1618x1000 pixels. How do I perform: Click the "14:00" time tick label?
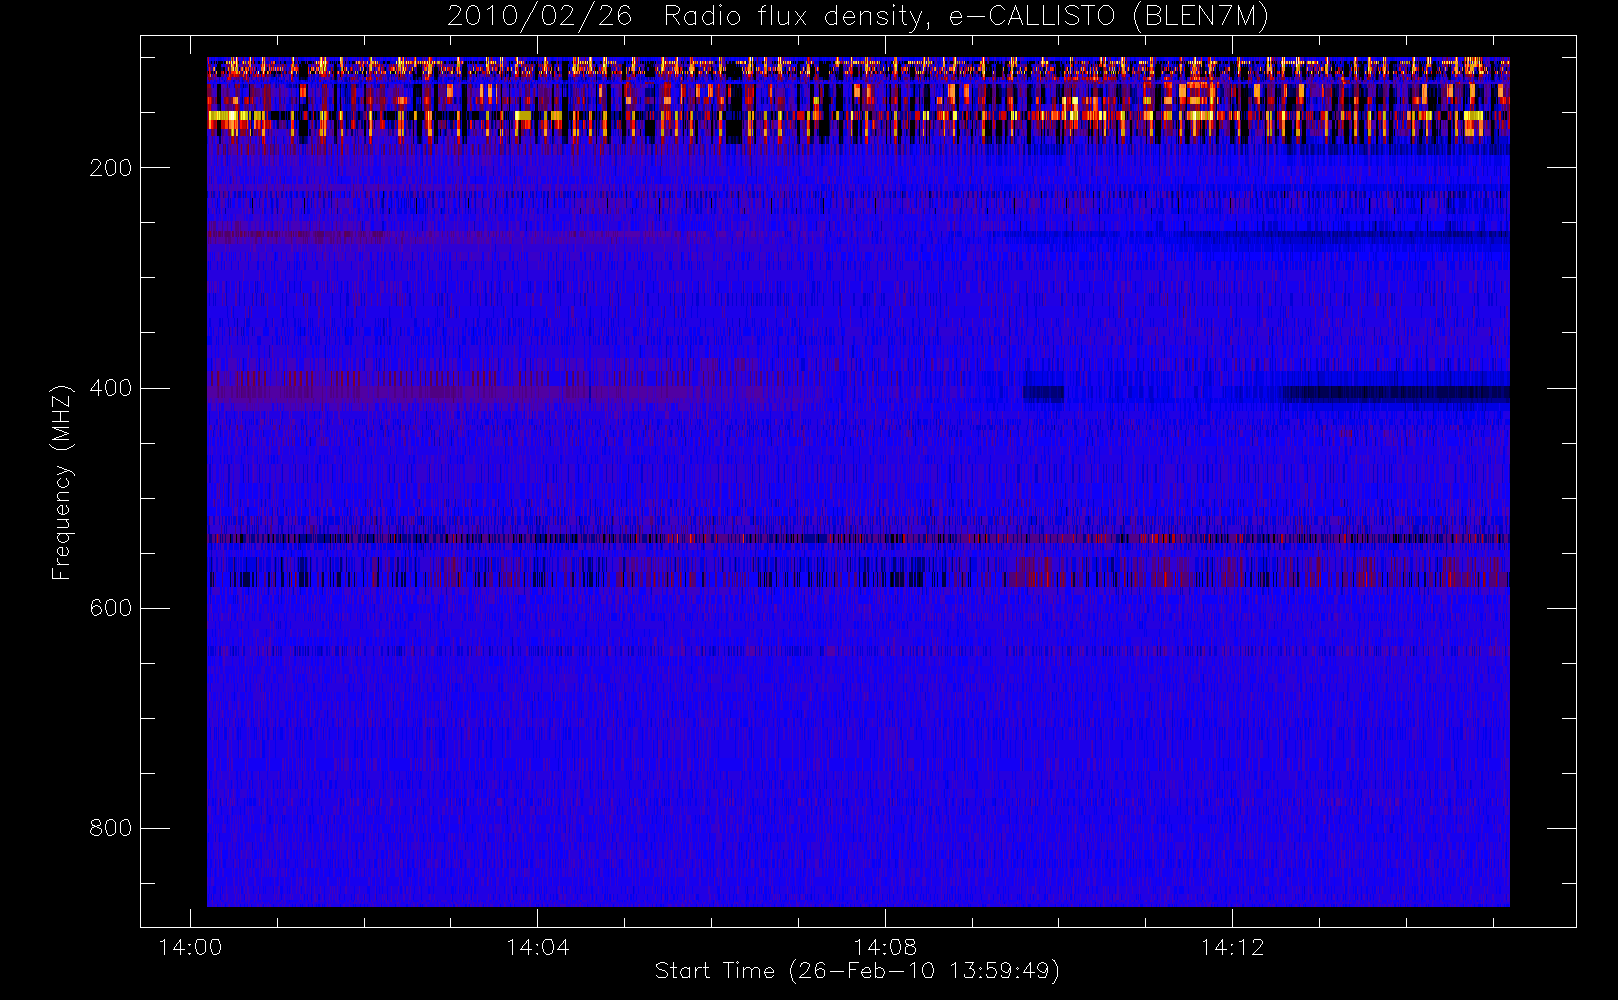pyautogui.click(x=190, y=947)
